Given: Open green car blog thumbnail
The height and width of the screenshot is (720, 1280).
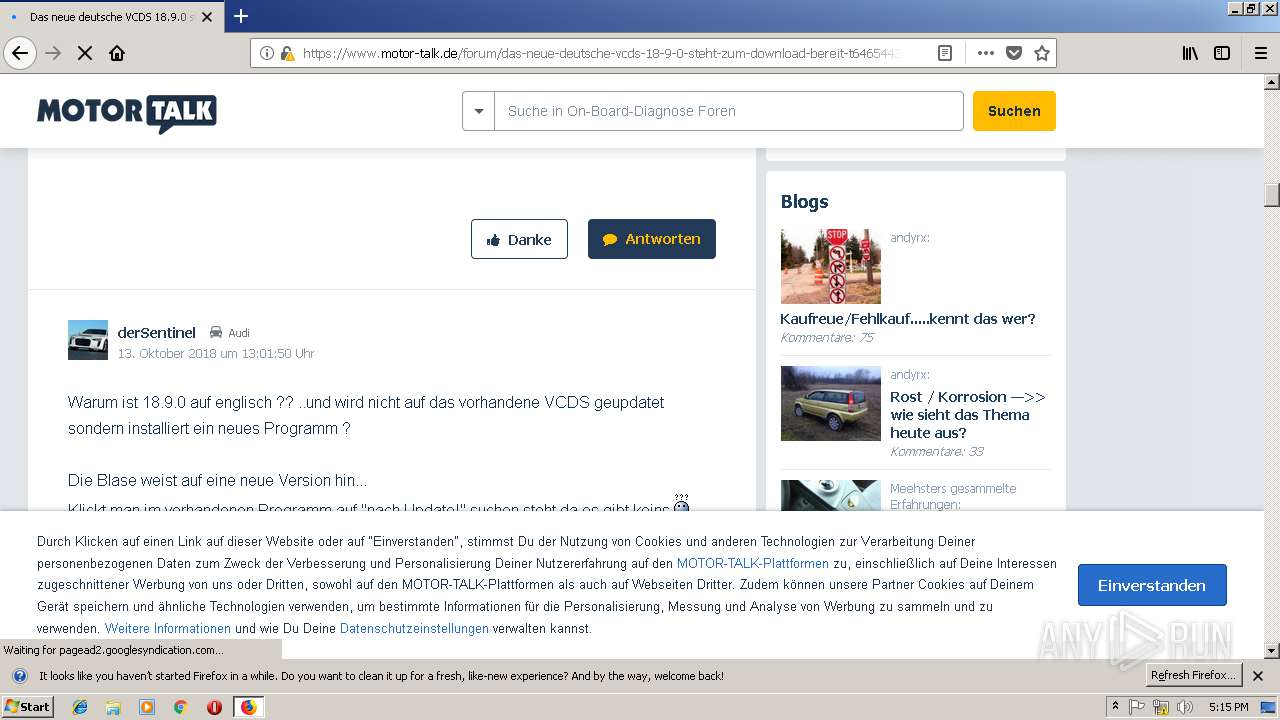Looking at the screenshot, I should 831,403.
